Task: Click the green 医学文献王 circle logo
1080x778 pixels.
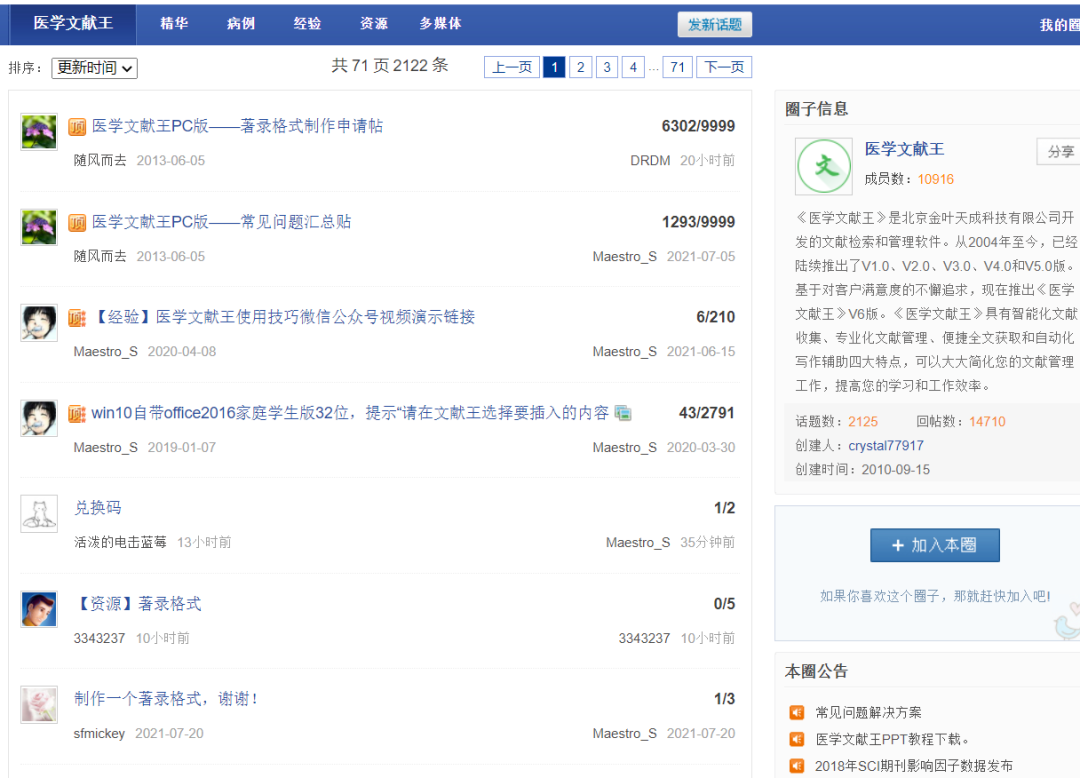Action: pyautogui.click(x=824, y=167)
